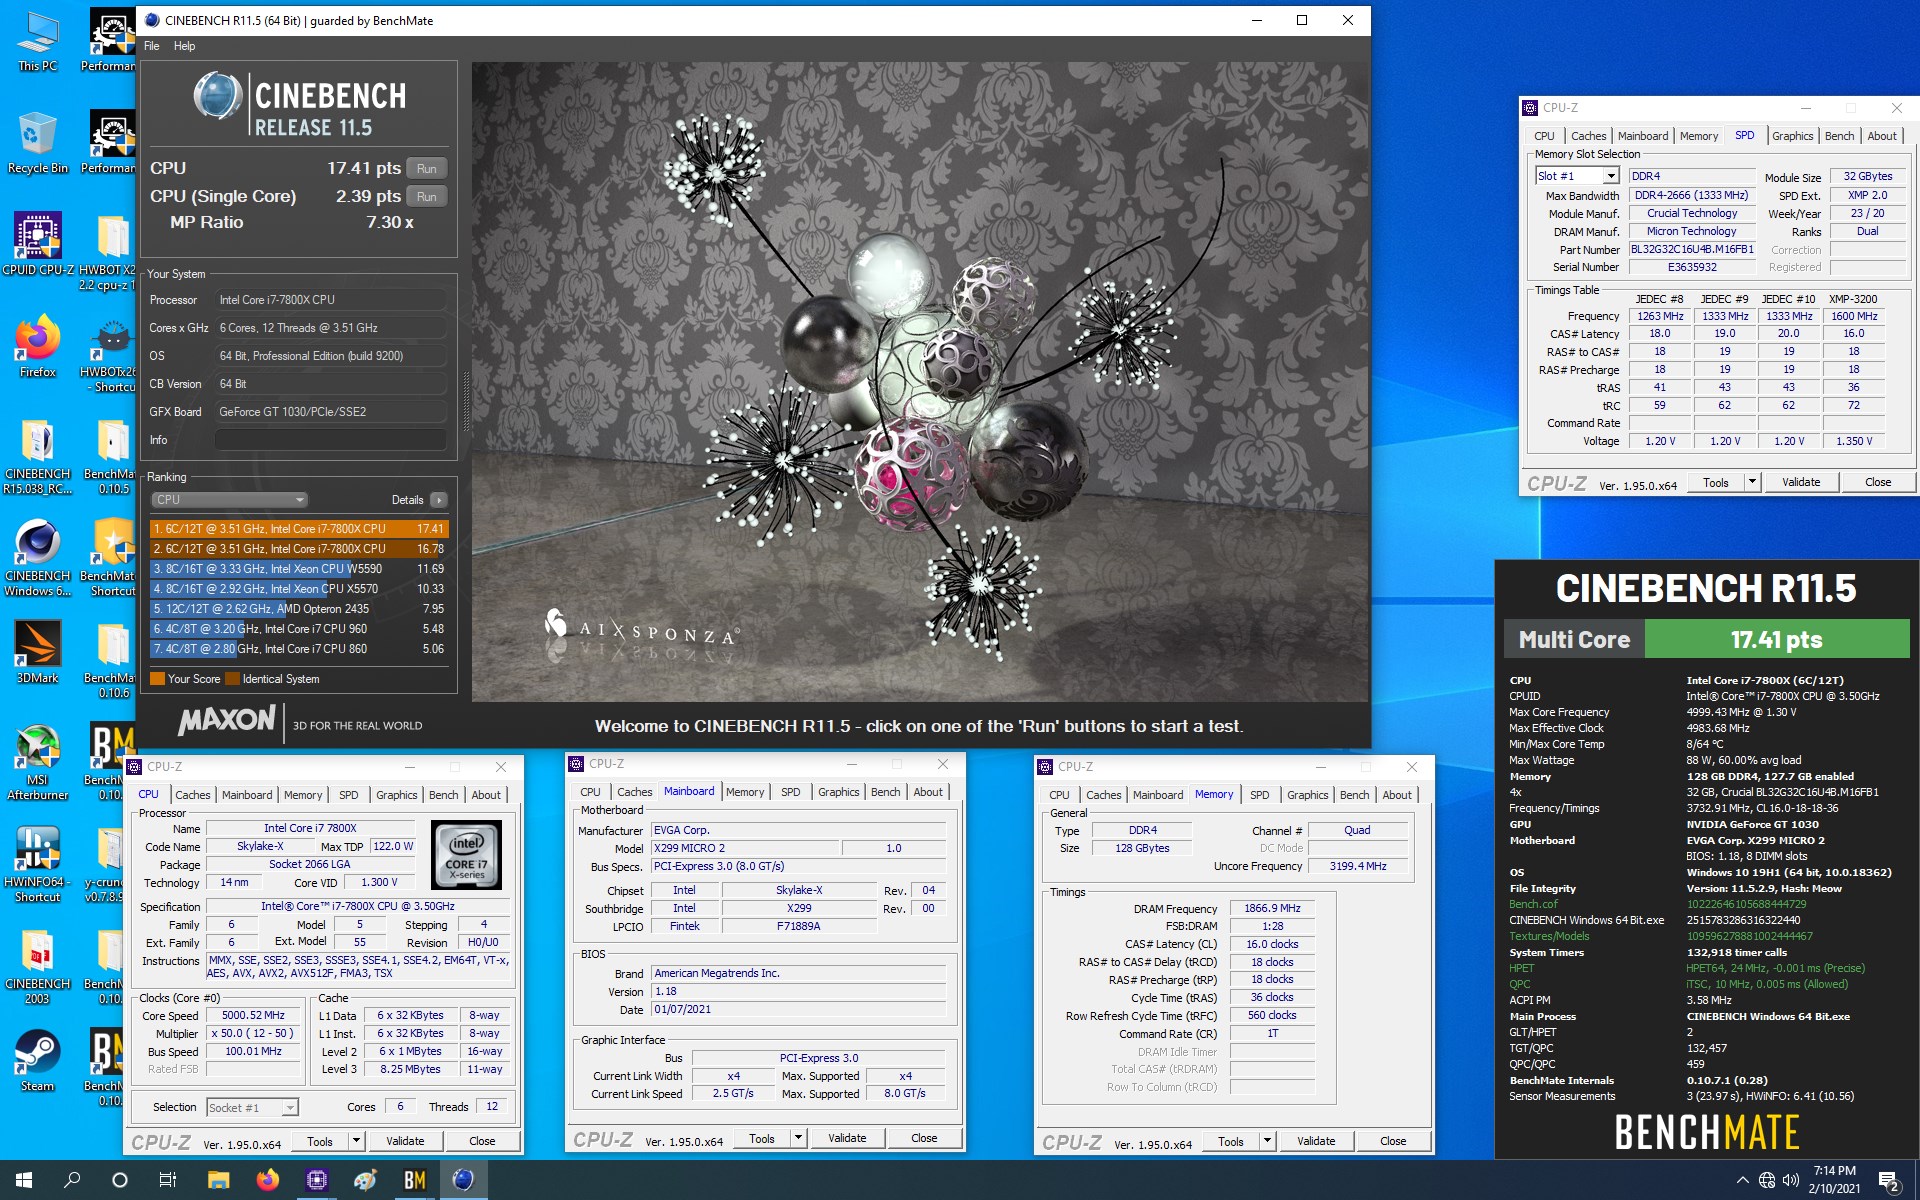Image resolution: width=1920 pixels, height=1200 pixels.
Task: Click Validate in SPD CPU-Z window
Action: tap(1801, 482)
